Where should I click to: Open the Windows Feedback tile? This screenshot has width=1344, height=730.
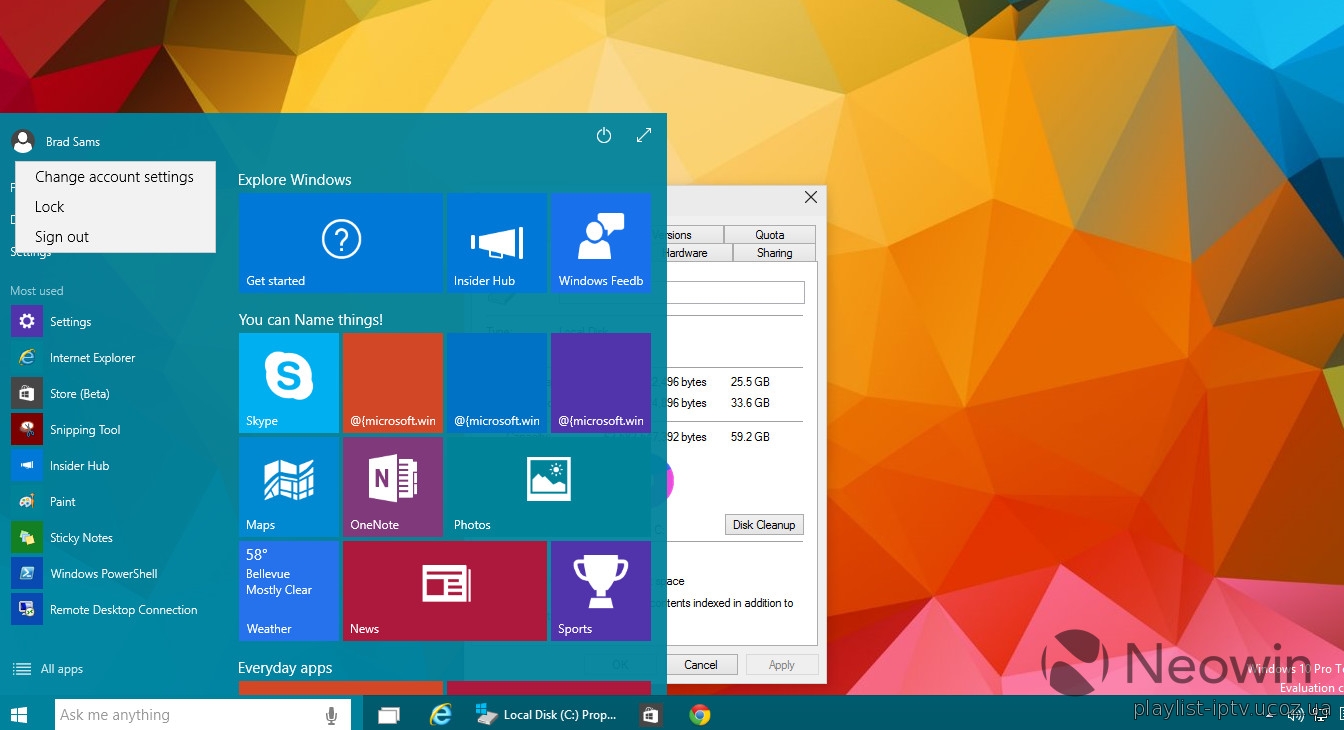coord(601,243)
